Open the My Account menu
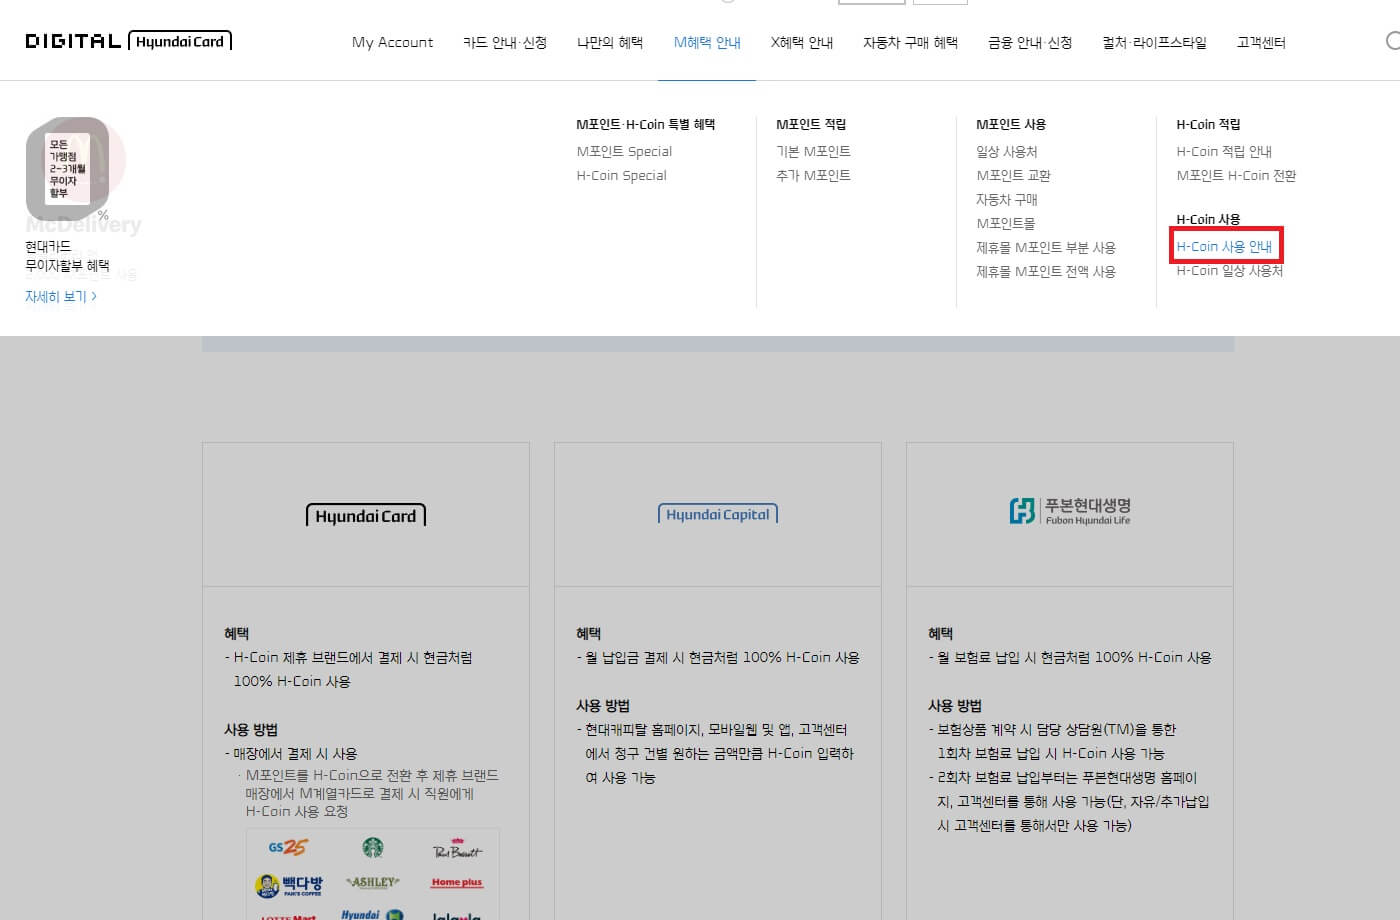Image resolution: width=1400 pixels, height=920 pixels. [392, 42]
